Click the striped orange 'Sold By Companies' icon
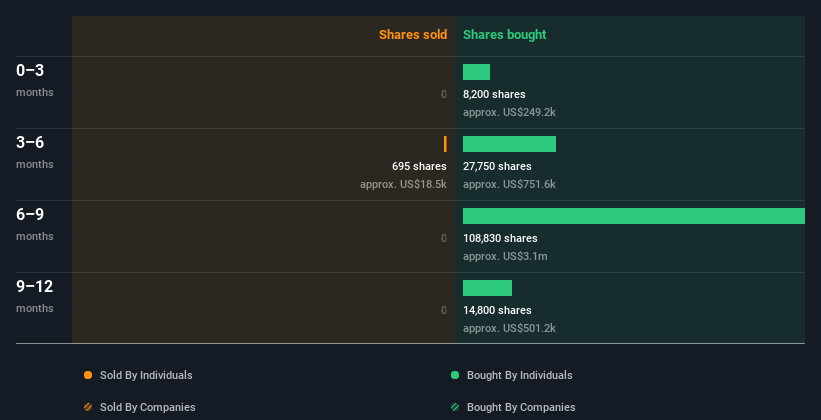Image resolution: width=821 pixels, height=420 pixels. pyautogui.click(x=88, y=407)
